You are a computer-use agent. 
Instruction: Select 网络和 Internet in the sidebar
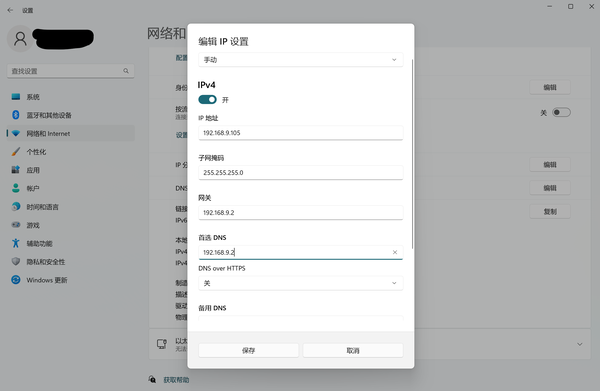71,134
